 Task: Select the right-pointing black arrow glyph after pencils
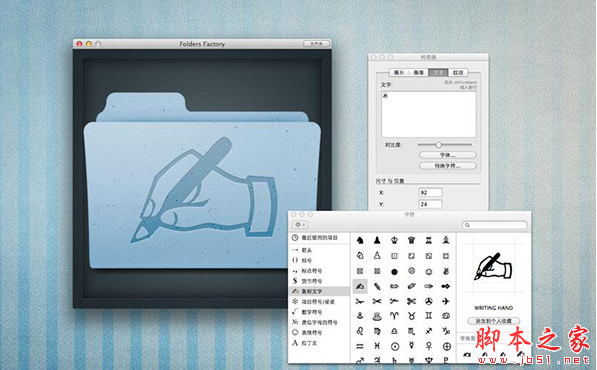[446, 286]
